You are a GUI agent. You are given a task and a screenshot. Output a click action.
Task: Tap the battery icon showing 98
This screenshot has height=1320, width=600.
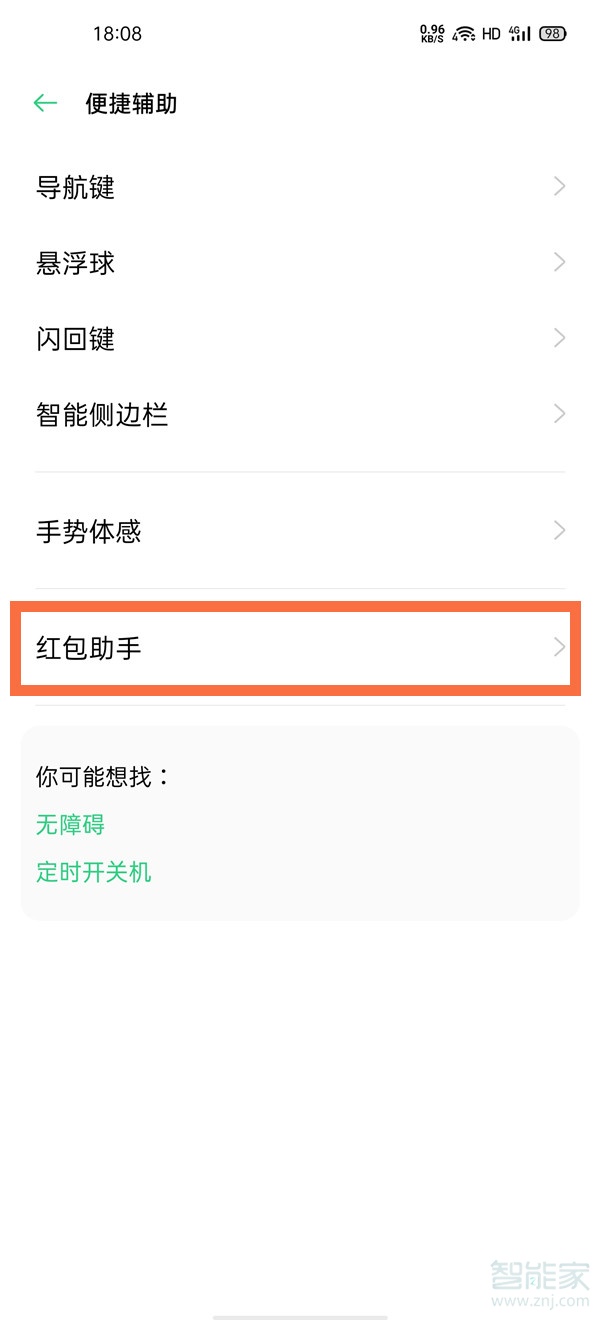[551, 33]
